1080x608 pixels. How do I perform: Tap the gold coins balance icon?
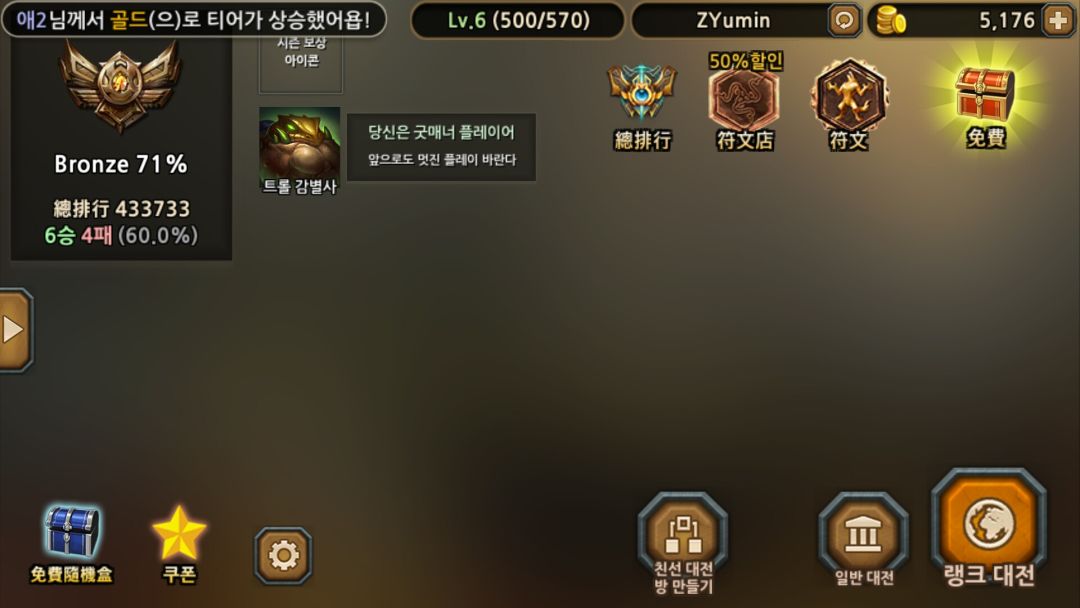pos(891,21)
